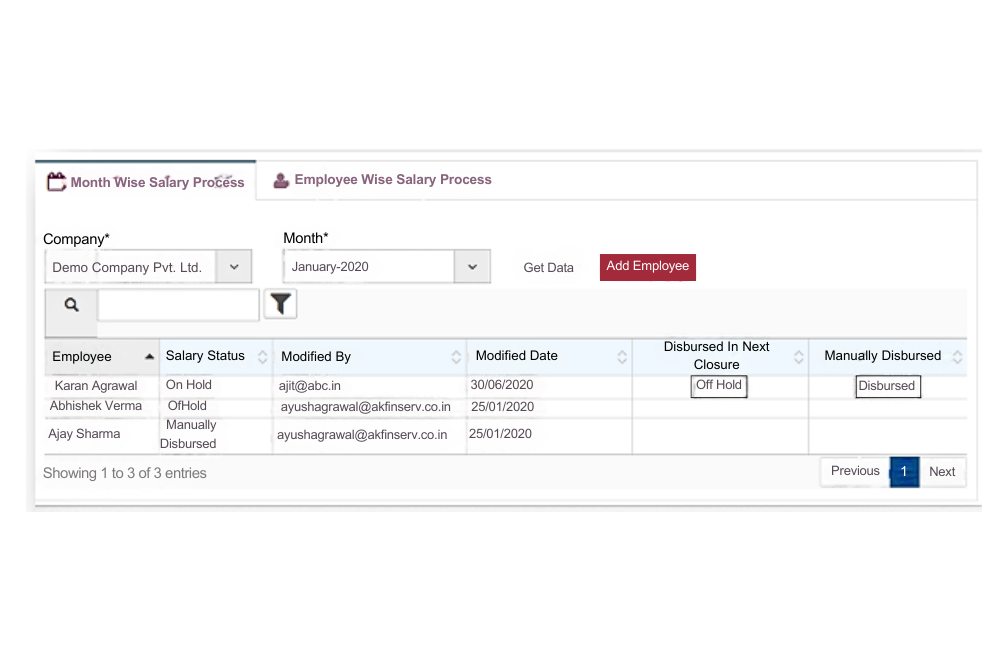Image resolution: width=1000 pixels, height=669 pixels.
Task: Switch to Employee Wise Salary Process tab
Action: coord(392,180)
